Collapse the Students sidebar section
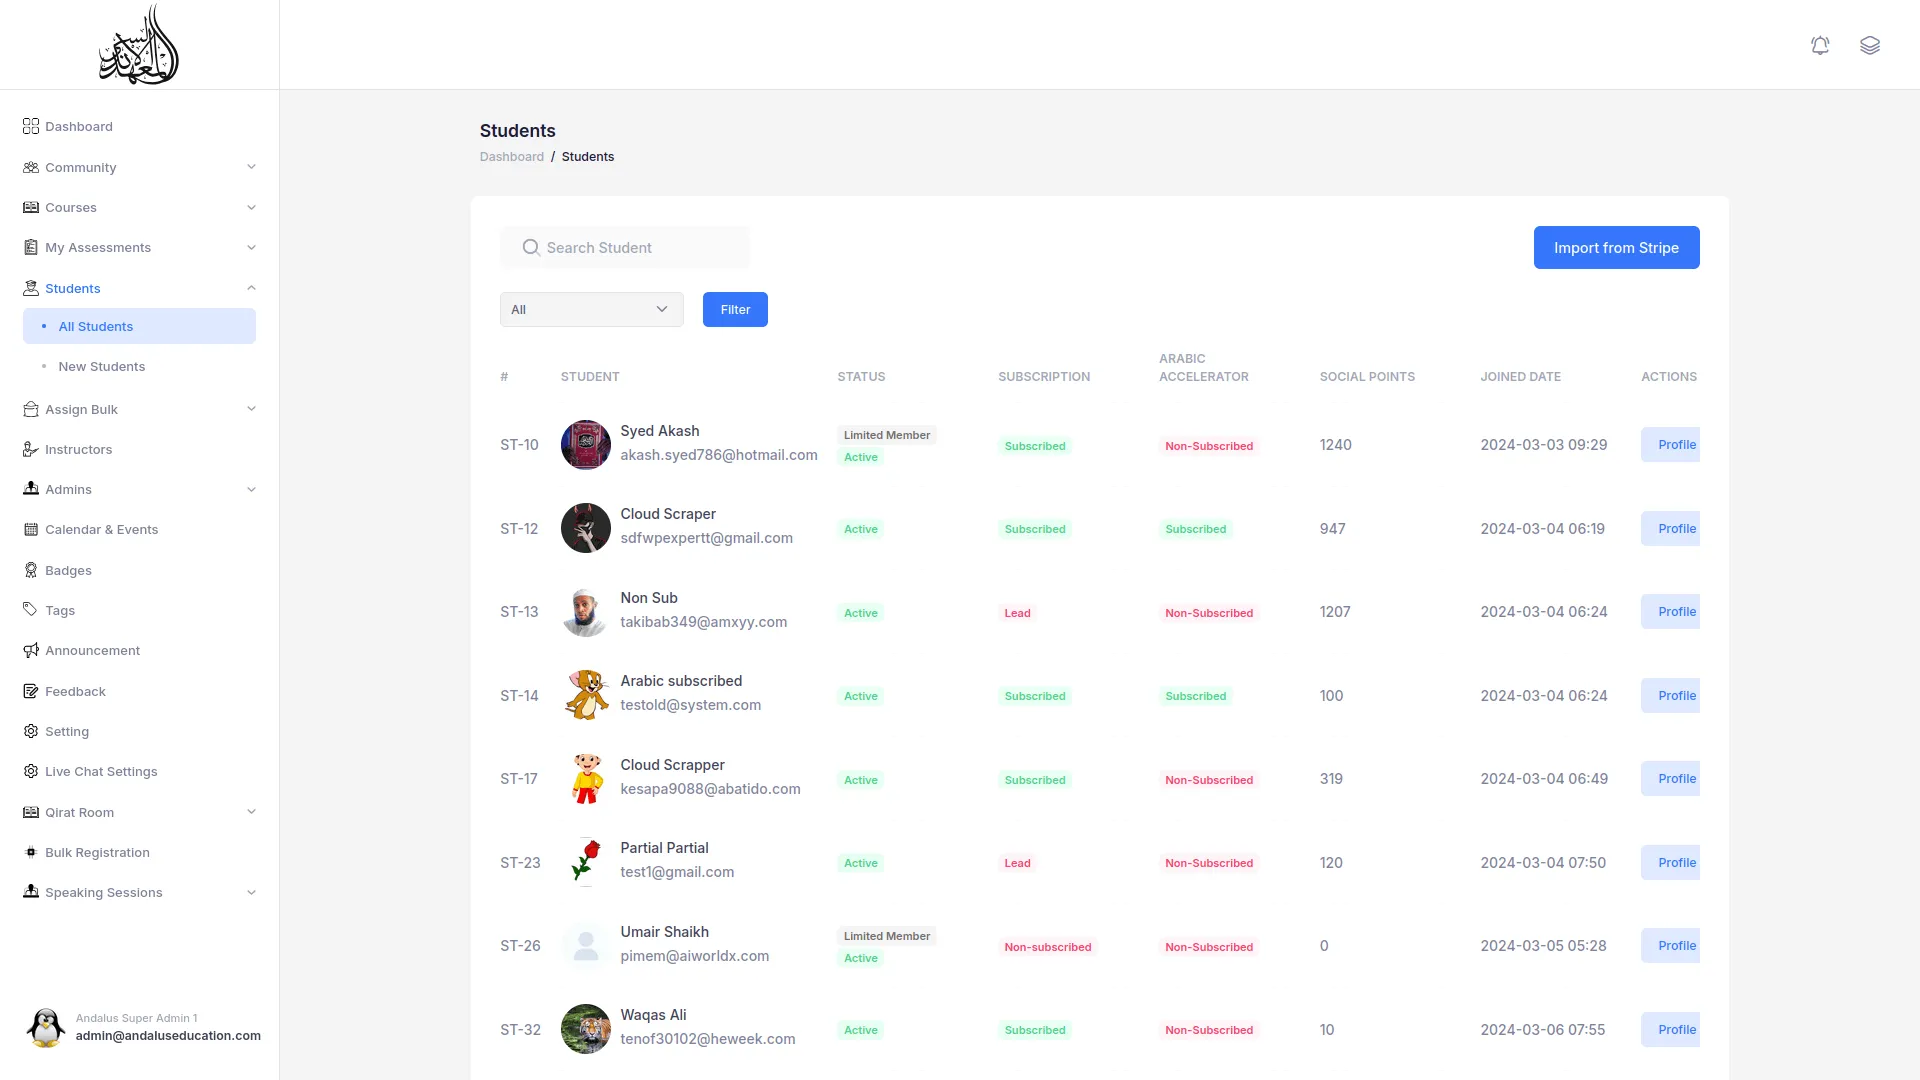 click(x=251, y=288)
